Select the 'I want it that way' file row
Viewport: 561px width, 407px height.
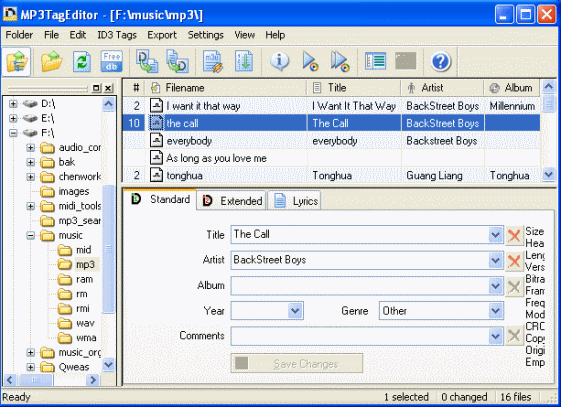coord(331,106)
